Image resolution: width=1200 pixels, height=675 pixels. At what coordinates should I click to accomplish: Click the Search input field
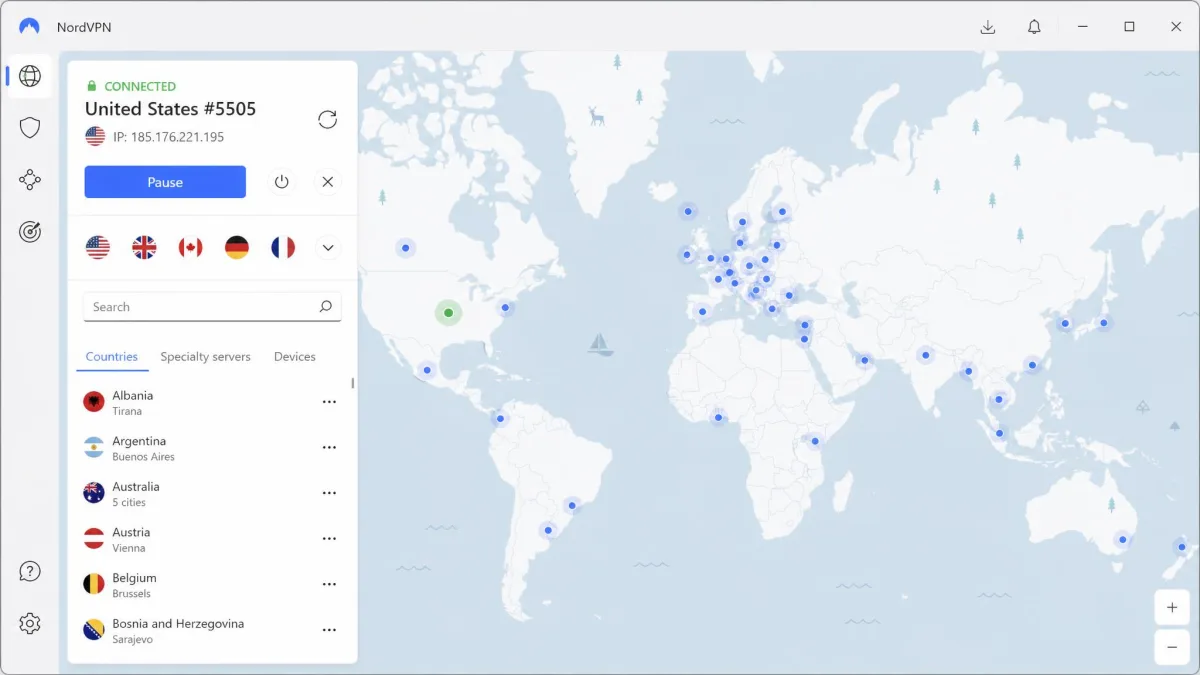212,307
